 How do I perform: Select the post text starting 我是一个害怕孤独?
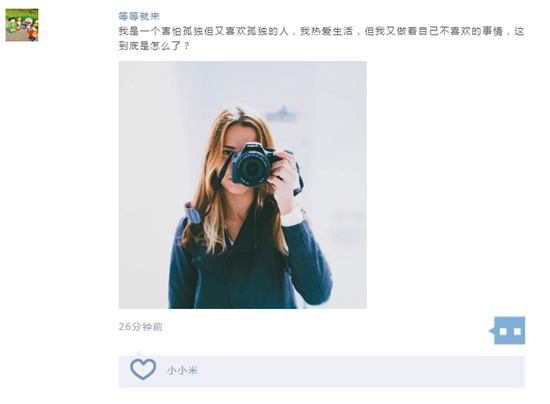pos(322,38)
